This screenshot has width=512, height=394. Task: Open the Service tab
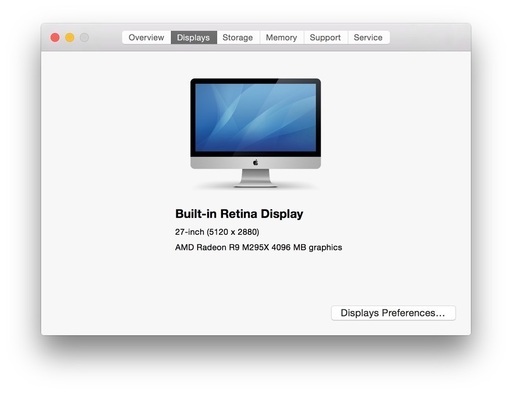pyautogui.click(x=369, y=37)
